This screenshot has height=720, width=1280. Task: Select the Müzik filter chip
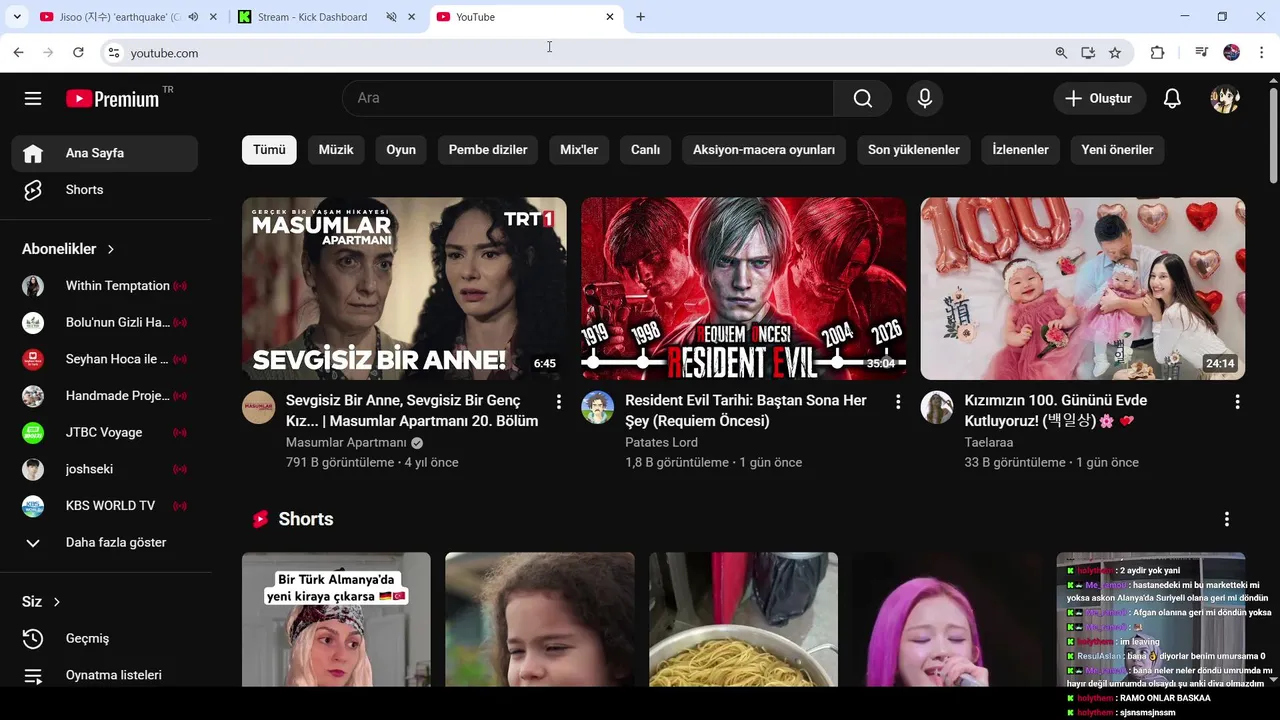coord(336,150)
